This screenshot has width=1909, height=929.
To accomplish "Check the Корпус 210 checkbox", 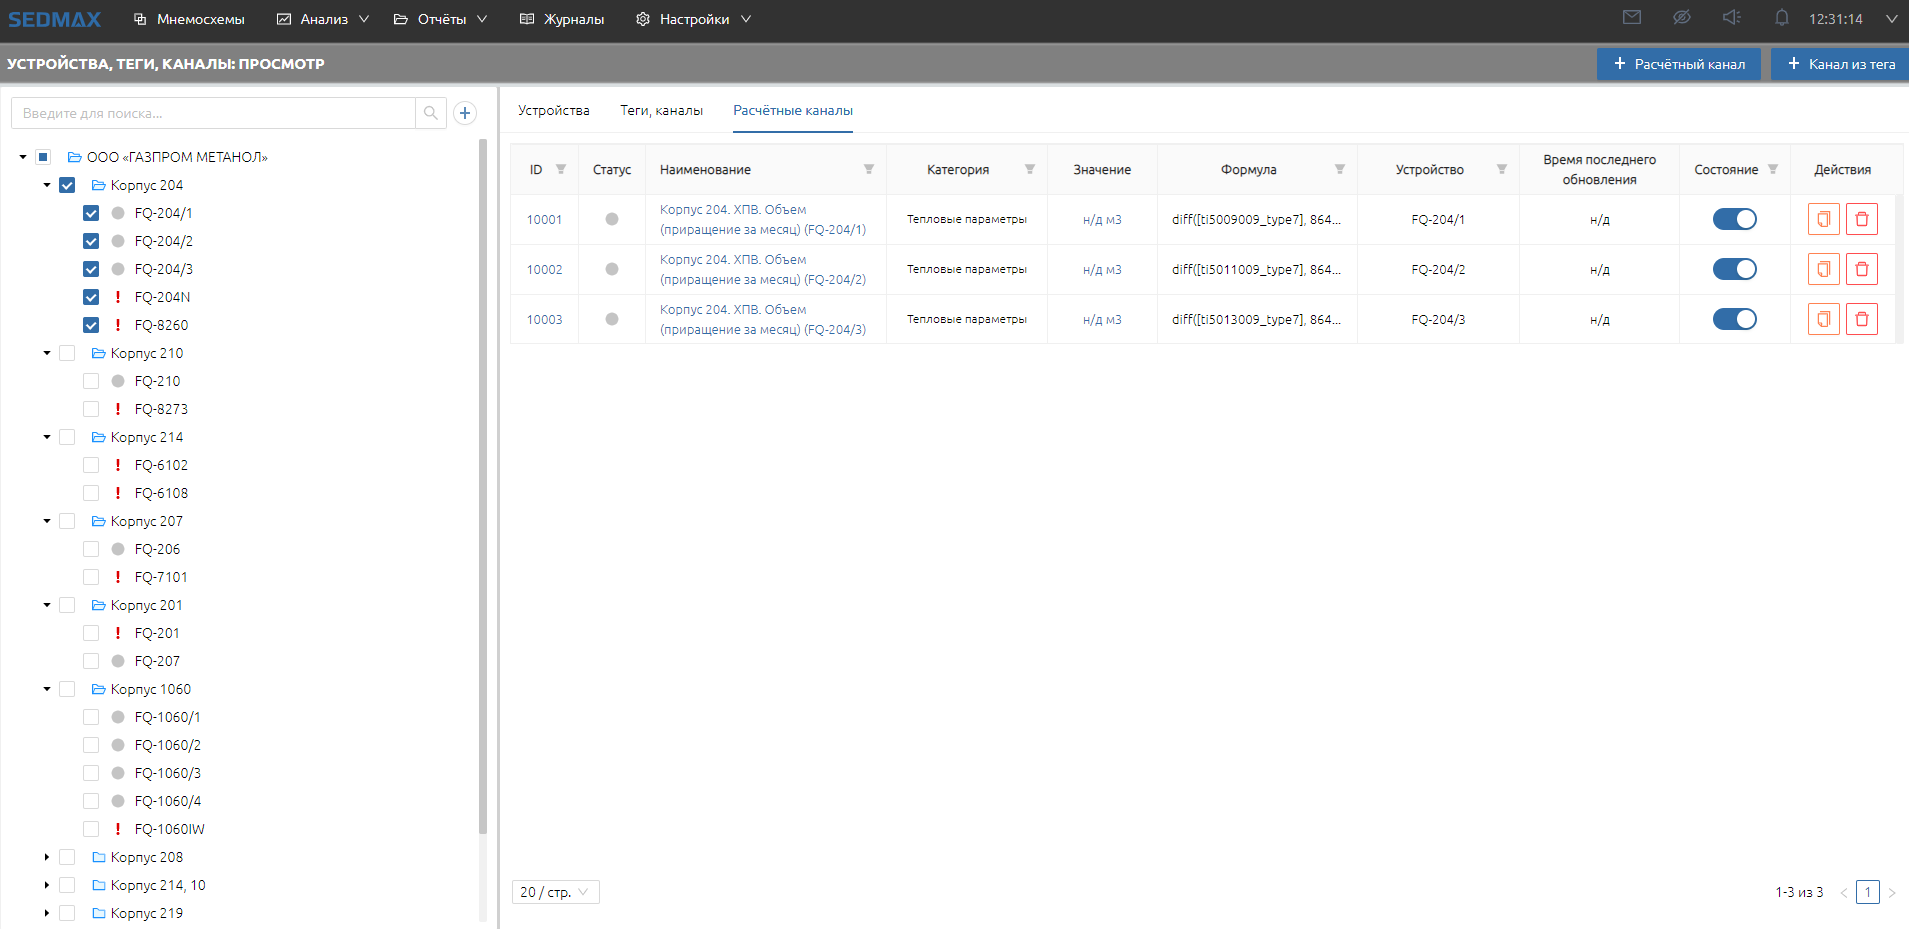I will click(67, 353).
